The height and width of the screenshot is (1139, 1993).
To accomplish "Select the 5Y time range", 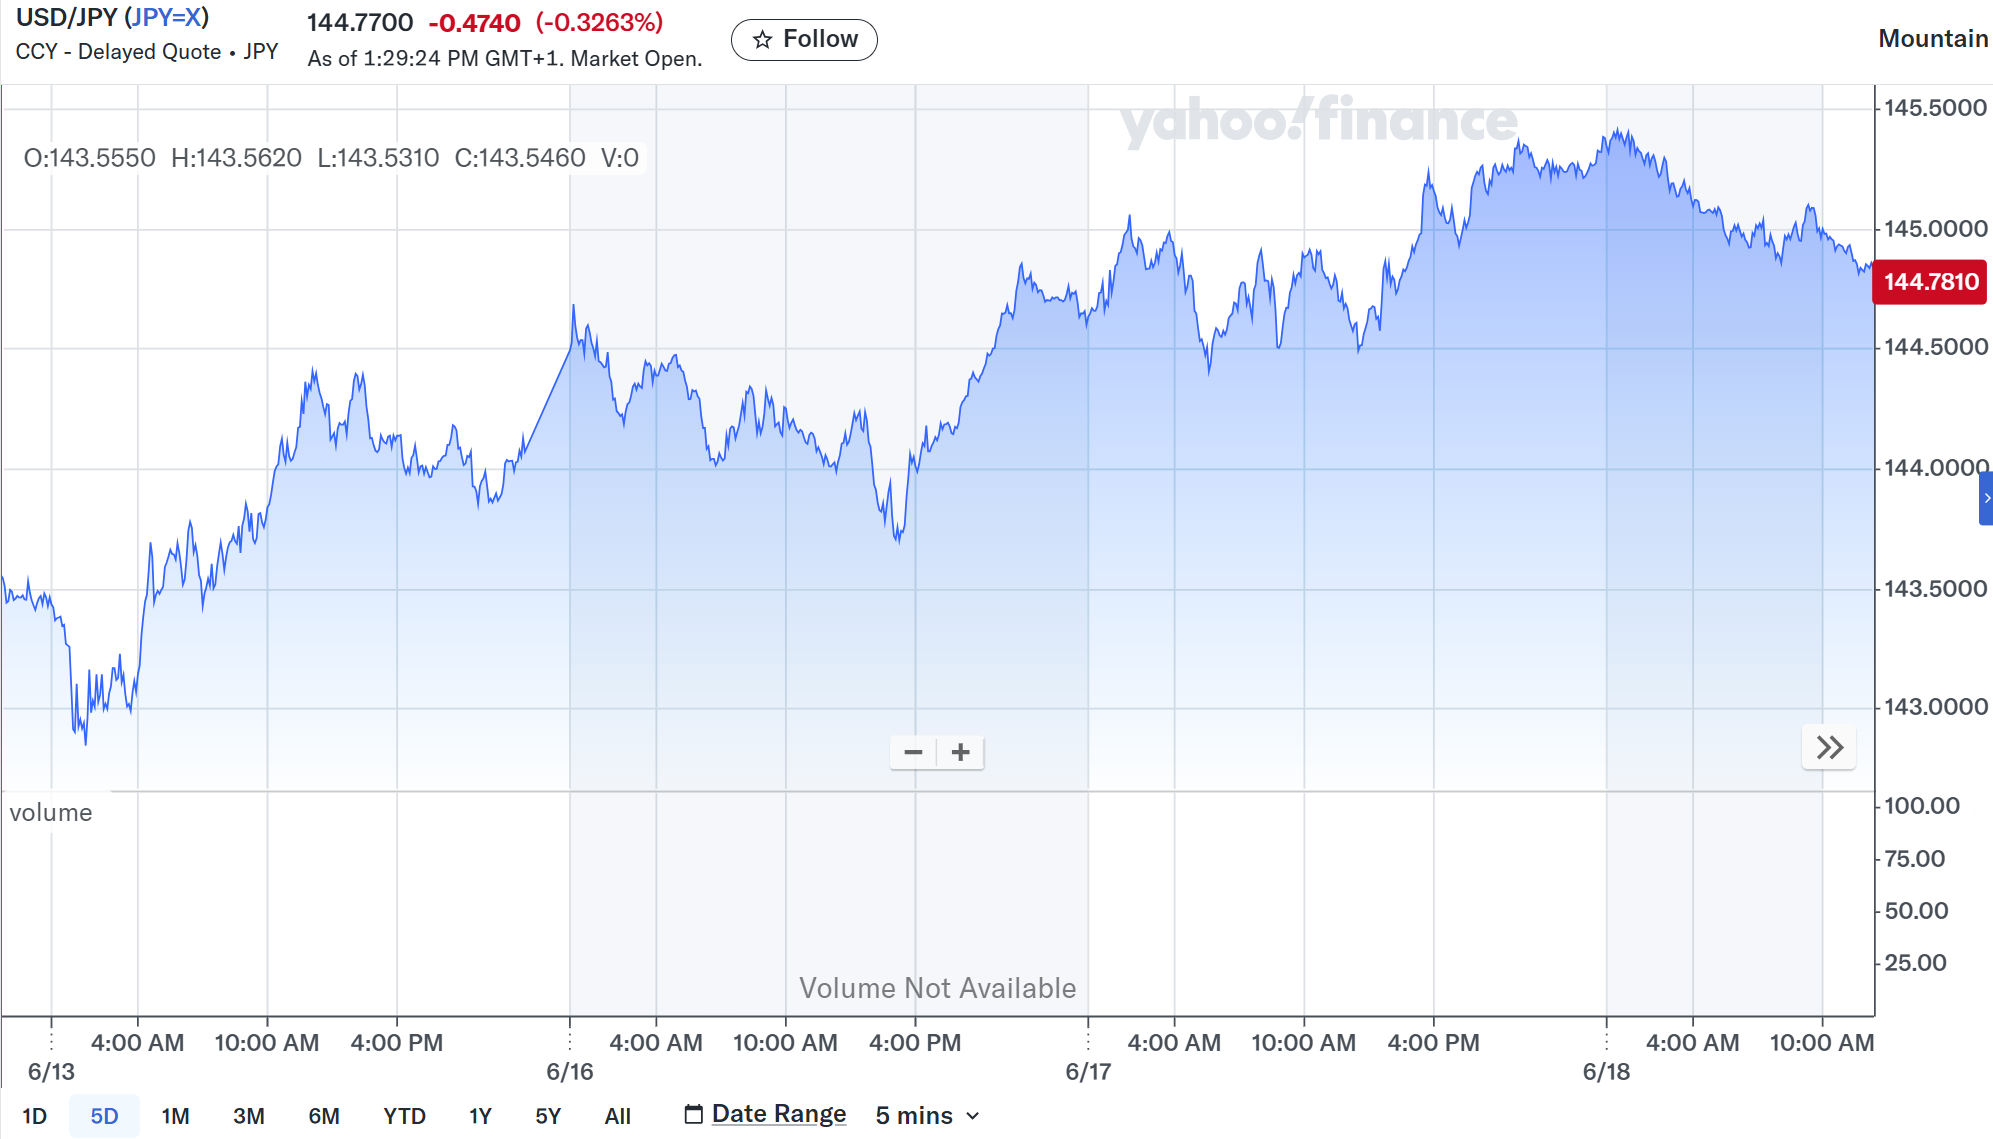I will point(548,1116).
